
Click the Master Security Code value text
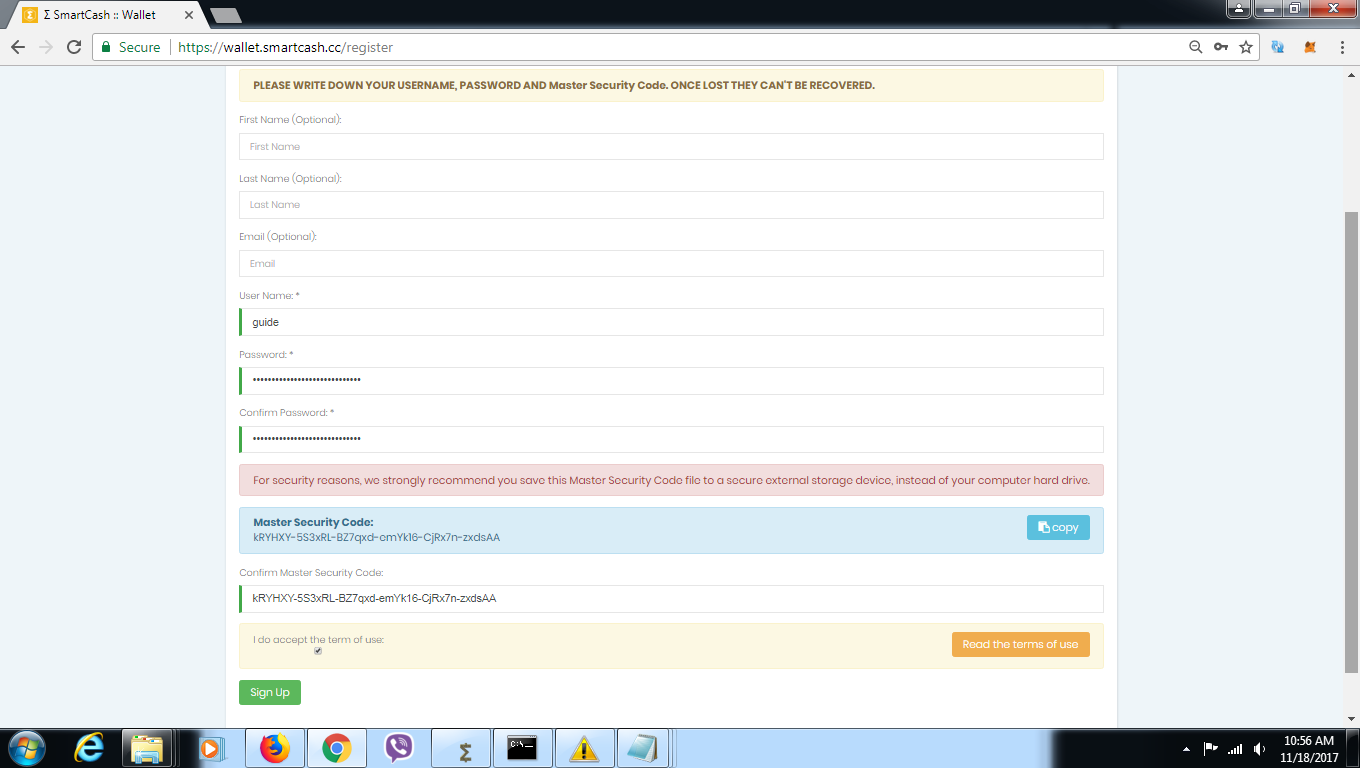tap(376, 537)
